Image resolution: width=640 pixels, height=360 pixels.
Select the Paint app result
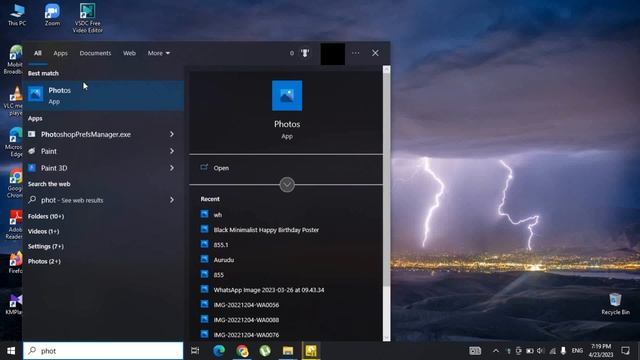coord(95,151)
